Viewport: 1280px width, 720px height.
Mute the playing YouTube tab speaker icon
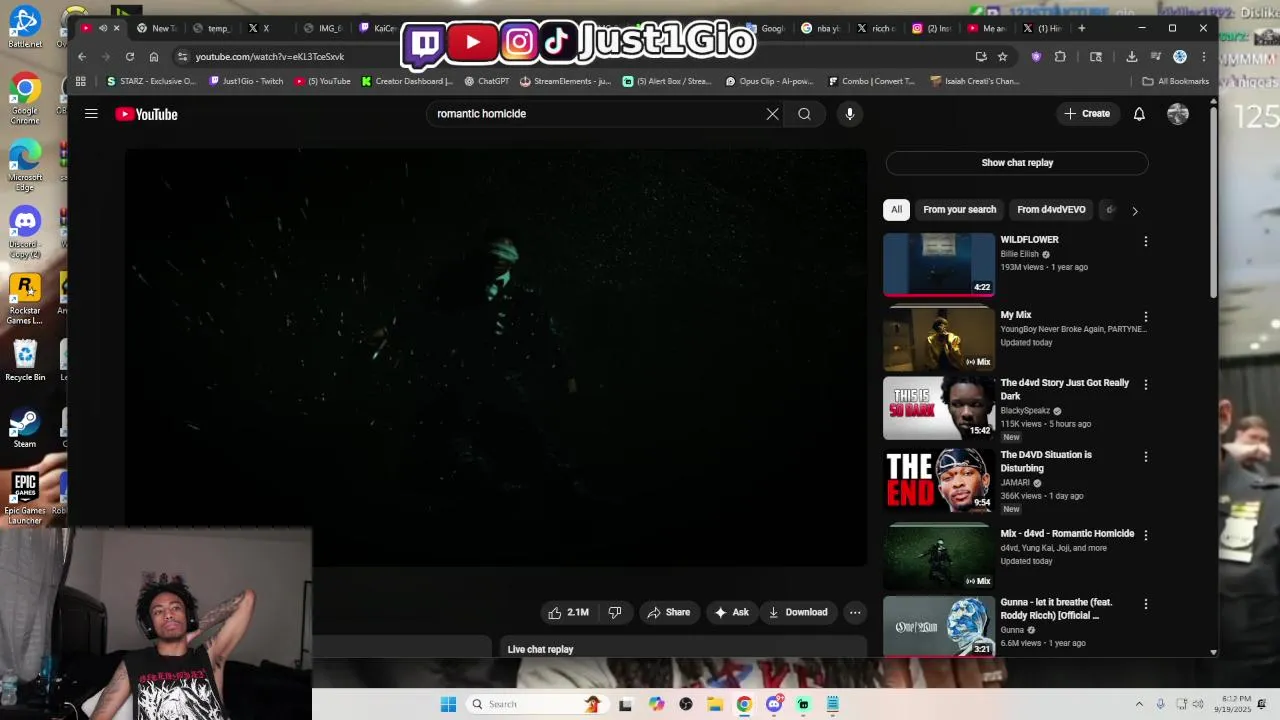tap(102, 28)
